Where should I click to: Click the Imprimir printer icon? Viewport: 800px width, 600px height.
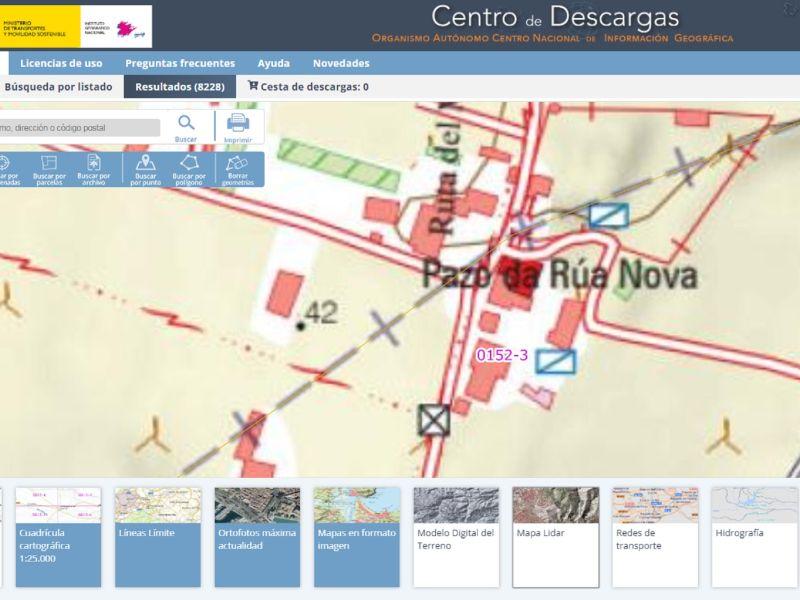(238, 122)
